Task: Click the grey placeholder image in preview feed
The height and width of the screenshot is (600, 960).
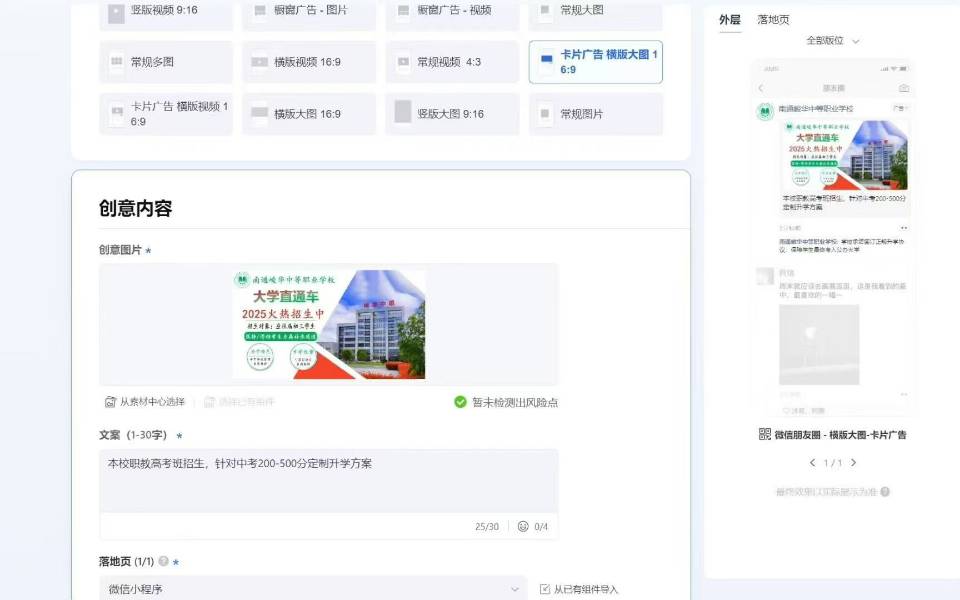Action: pyautogui.click(x=819, y=345)
